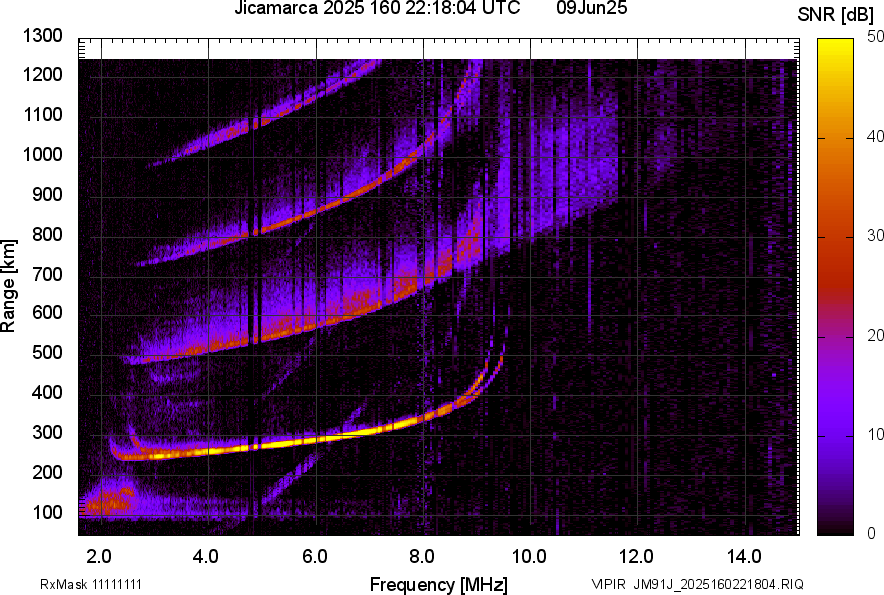This screenshot has width=884, height=595.
Task: Click the orange E-region echo patch near 100 km
Action: [110, 499]
